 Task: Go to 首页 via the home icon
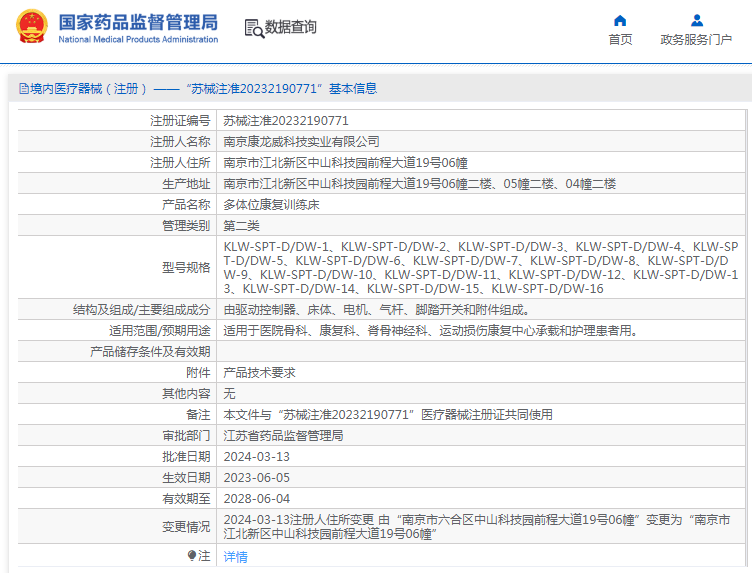coord(620,21)
